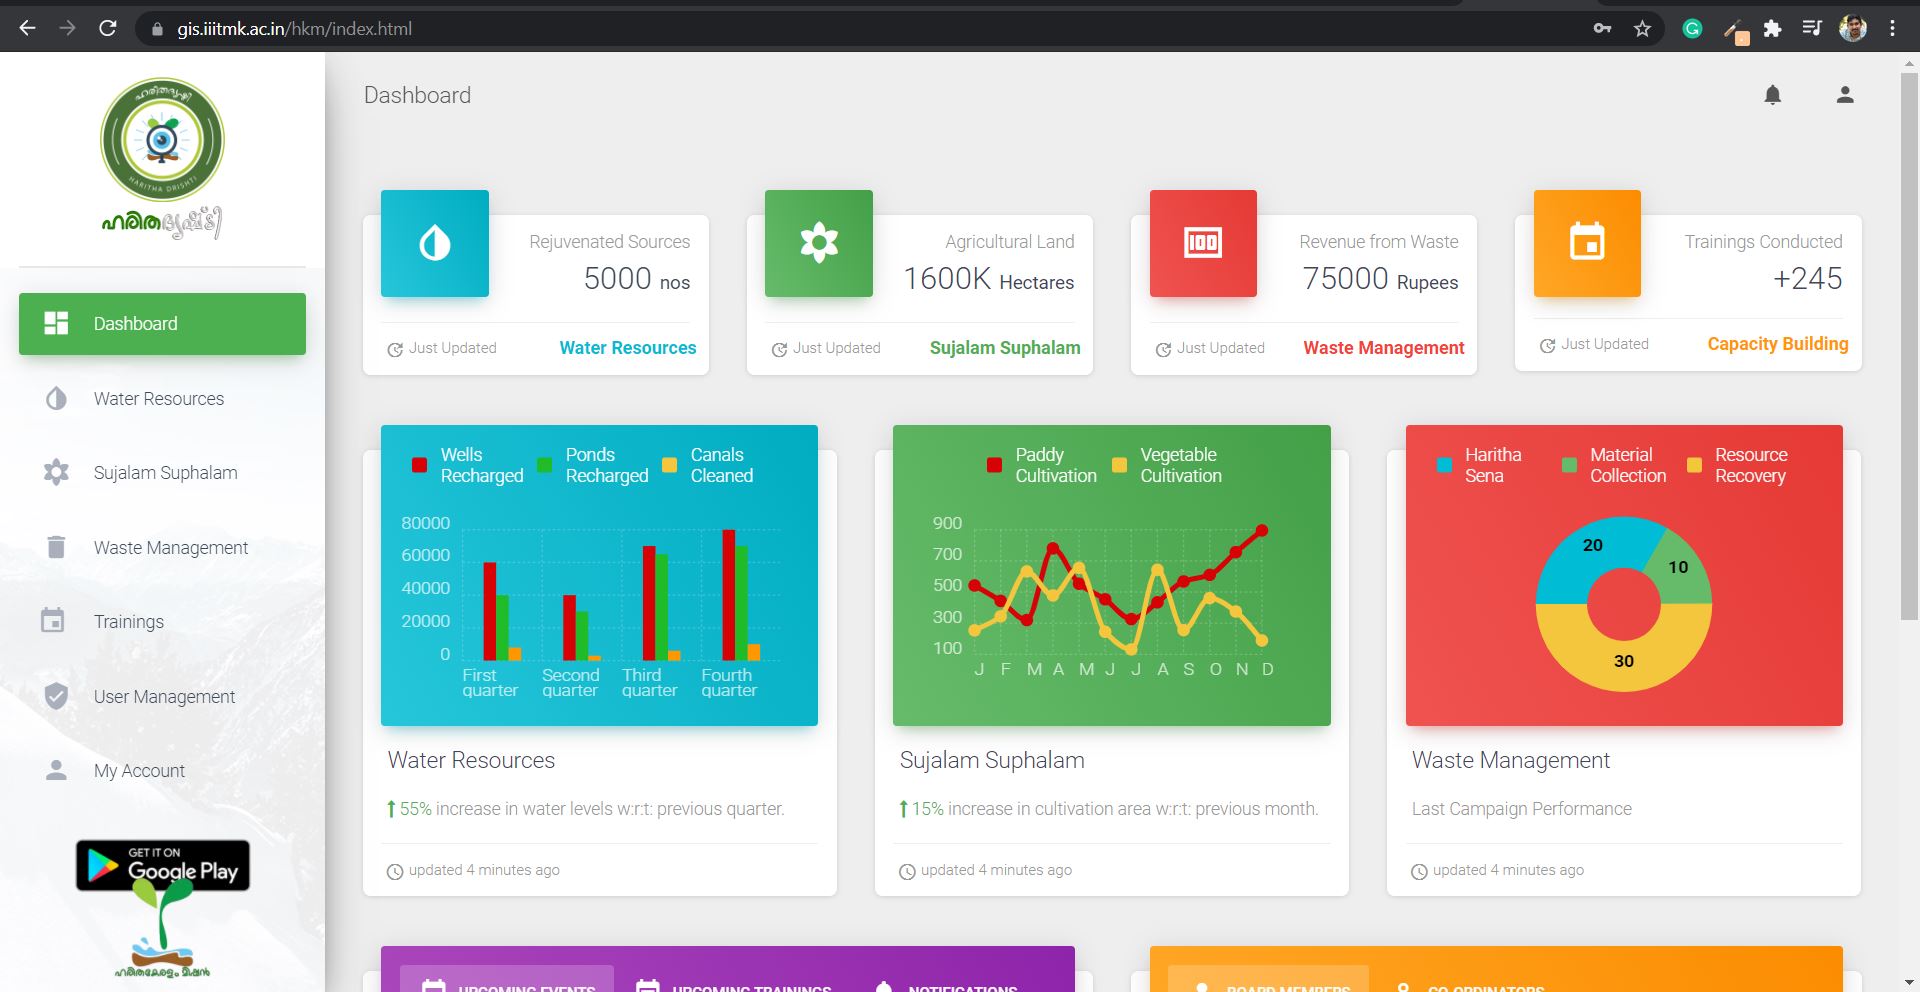The image size is (1920, 992).
Task: Open the browser profile avatar
Action: [x=1852, y=28]
